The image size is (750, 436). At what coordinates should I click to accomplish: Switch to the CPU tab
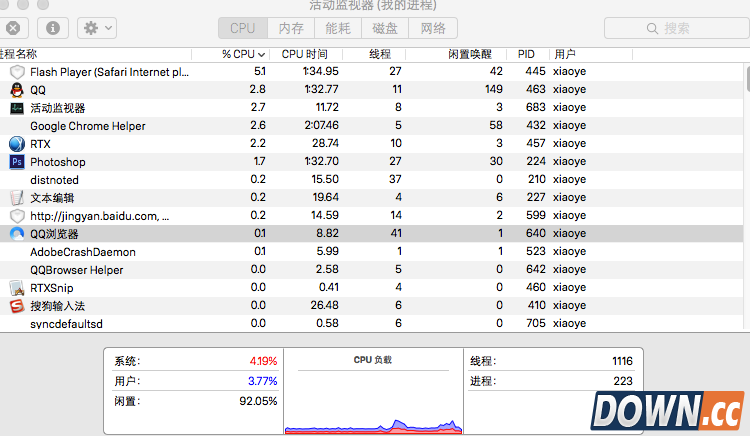coord(243,28)
